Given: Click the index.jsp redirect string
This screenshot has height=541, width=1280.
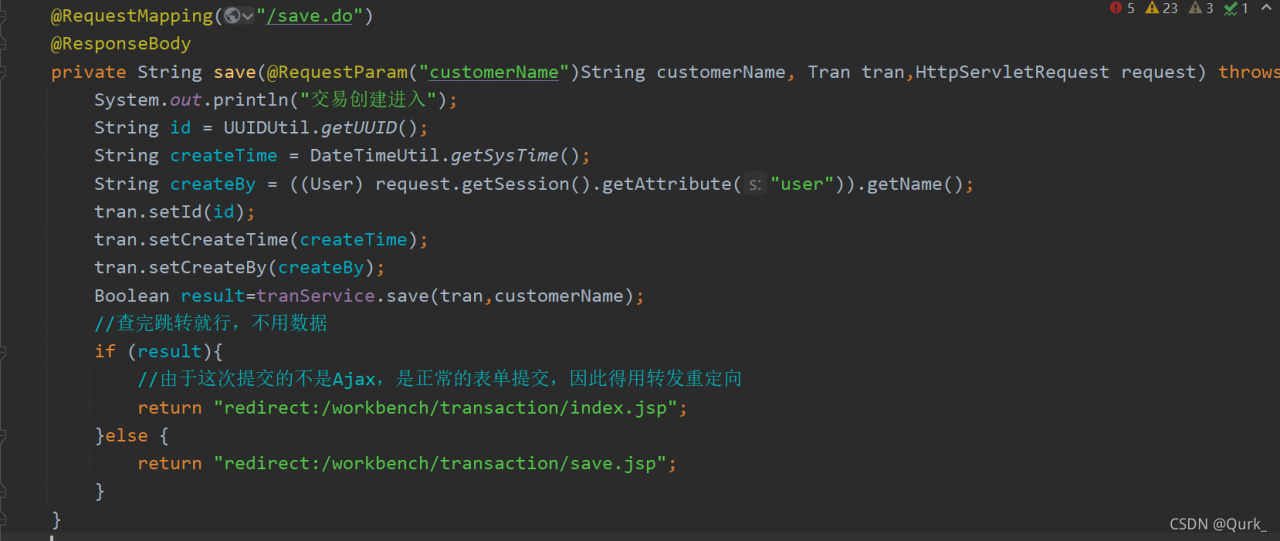Looking at the screenshot, I should point(451,408).
